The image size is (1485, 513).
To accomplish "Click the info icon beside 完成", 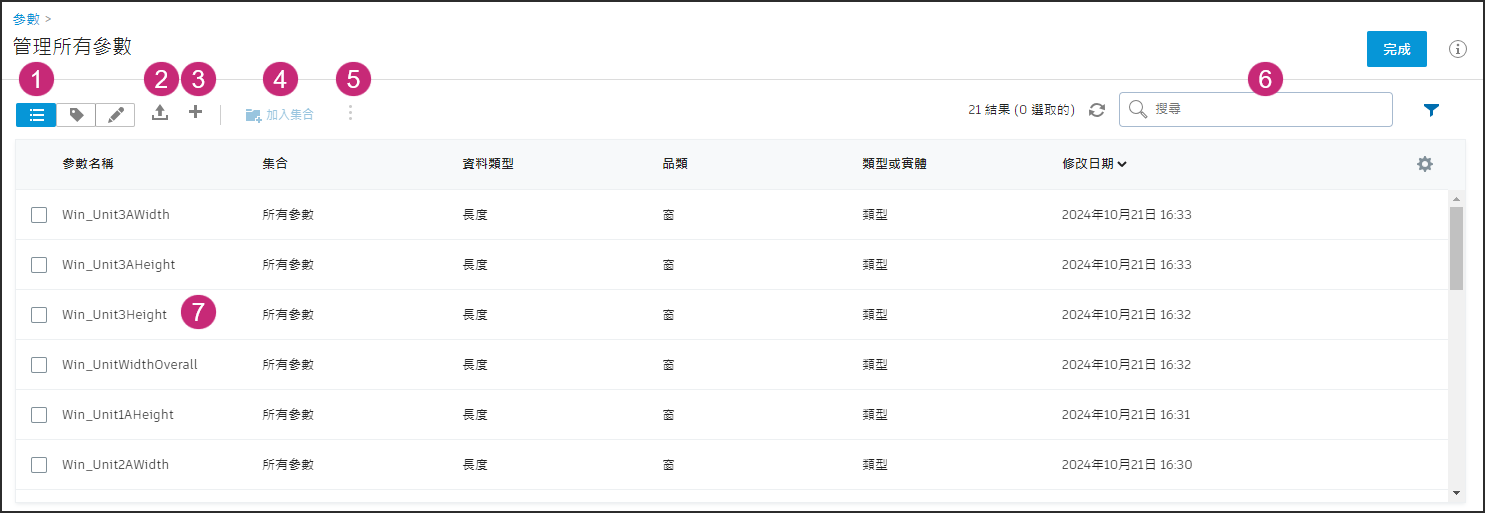I will (x=1458, y=49).
